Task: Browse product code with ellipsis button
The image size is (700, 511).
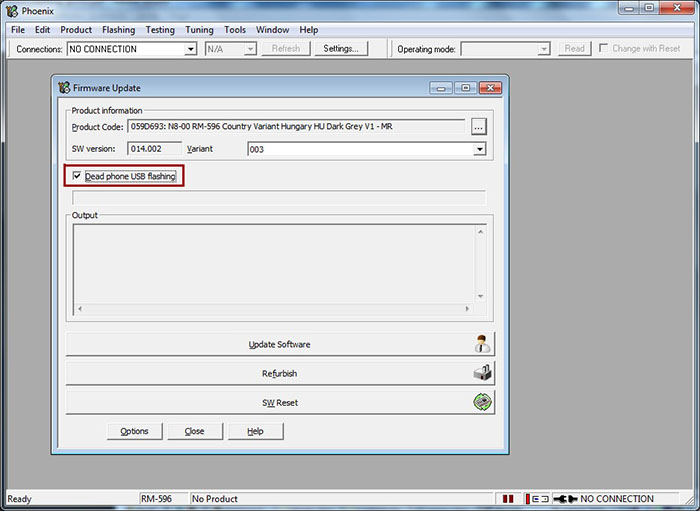Action: (479, 127)
